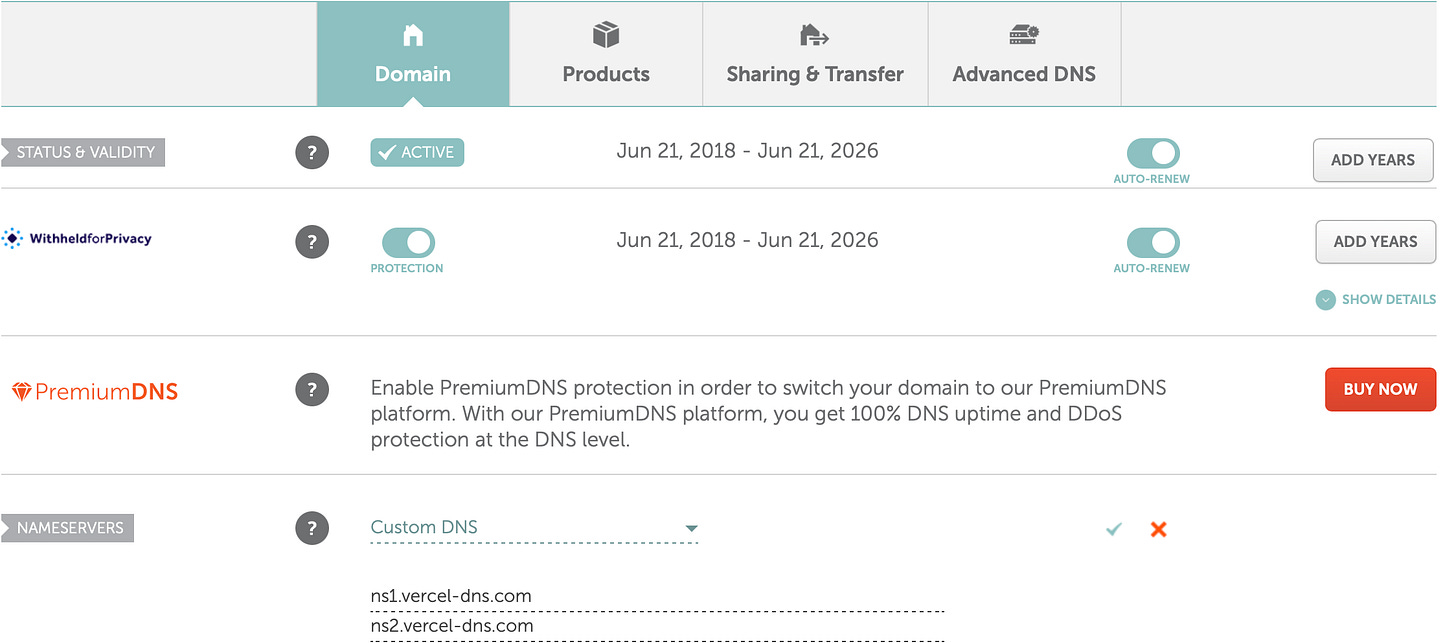Click the PremiumDNS Buy Now button
Screen dimensions: 1456x643
click(1380, 389)
